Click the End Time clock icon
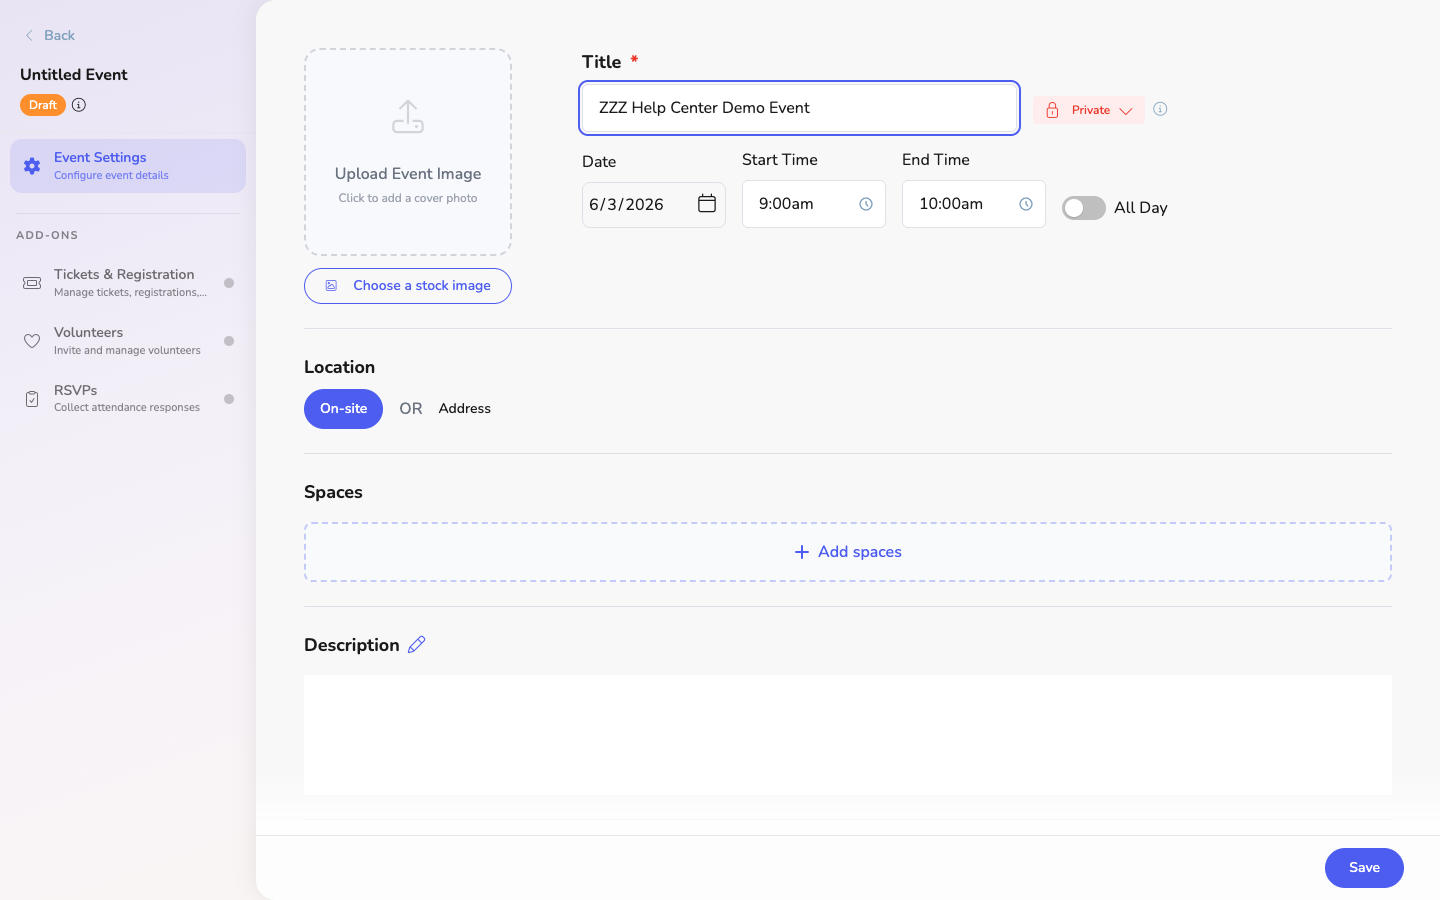This screenshot has height=900, width=1440. tap(1026, 204)
